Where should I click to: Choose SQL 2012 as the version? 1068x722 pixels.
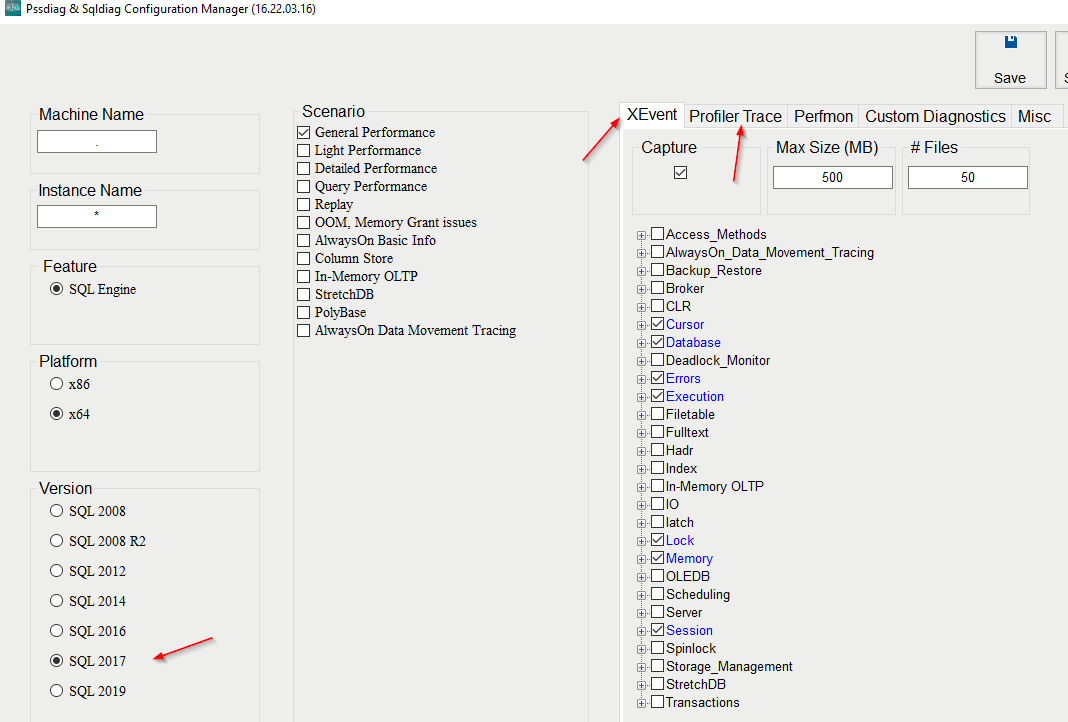click(56, 570)
